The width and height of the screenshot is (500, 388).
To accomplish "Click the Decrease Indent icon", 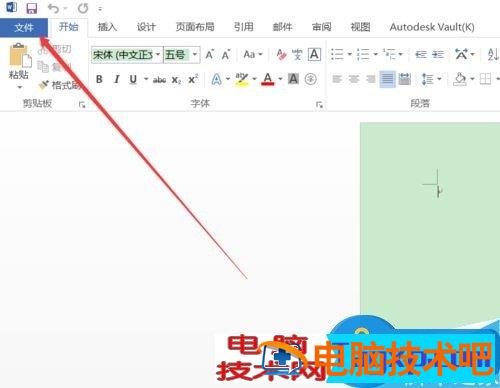I will tap(421, 54).
